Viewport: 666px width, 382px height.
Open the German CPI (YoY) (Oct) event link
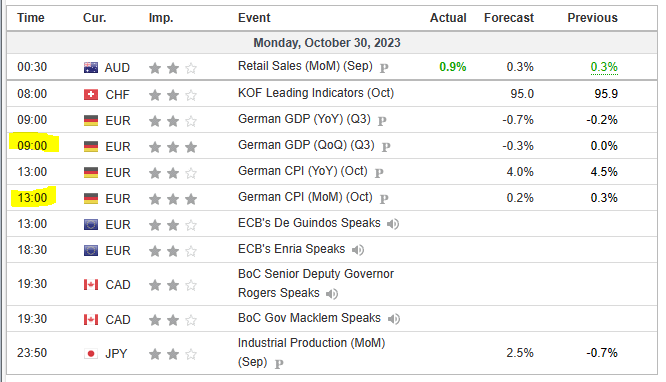(x=302, y=171)
